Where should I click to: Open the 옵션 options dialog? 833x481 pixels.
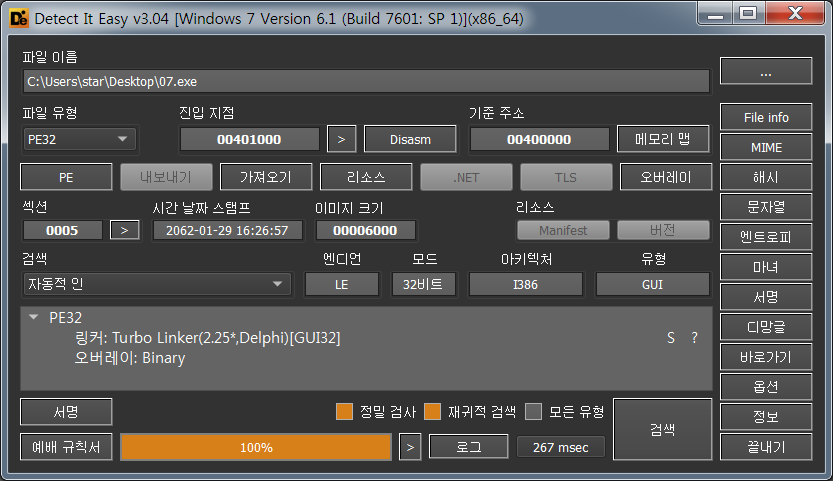pos(766,387)
